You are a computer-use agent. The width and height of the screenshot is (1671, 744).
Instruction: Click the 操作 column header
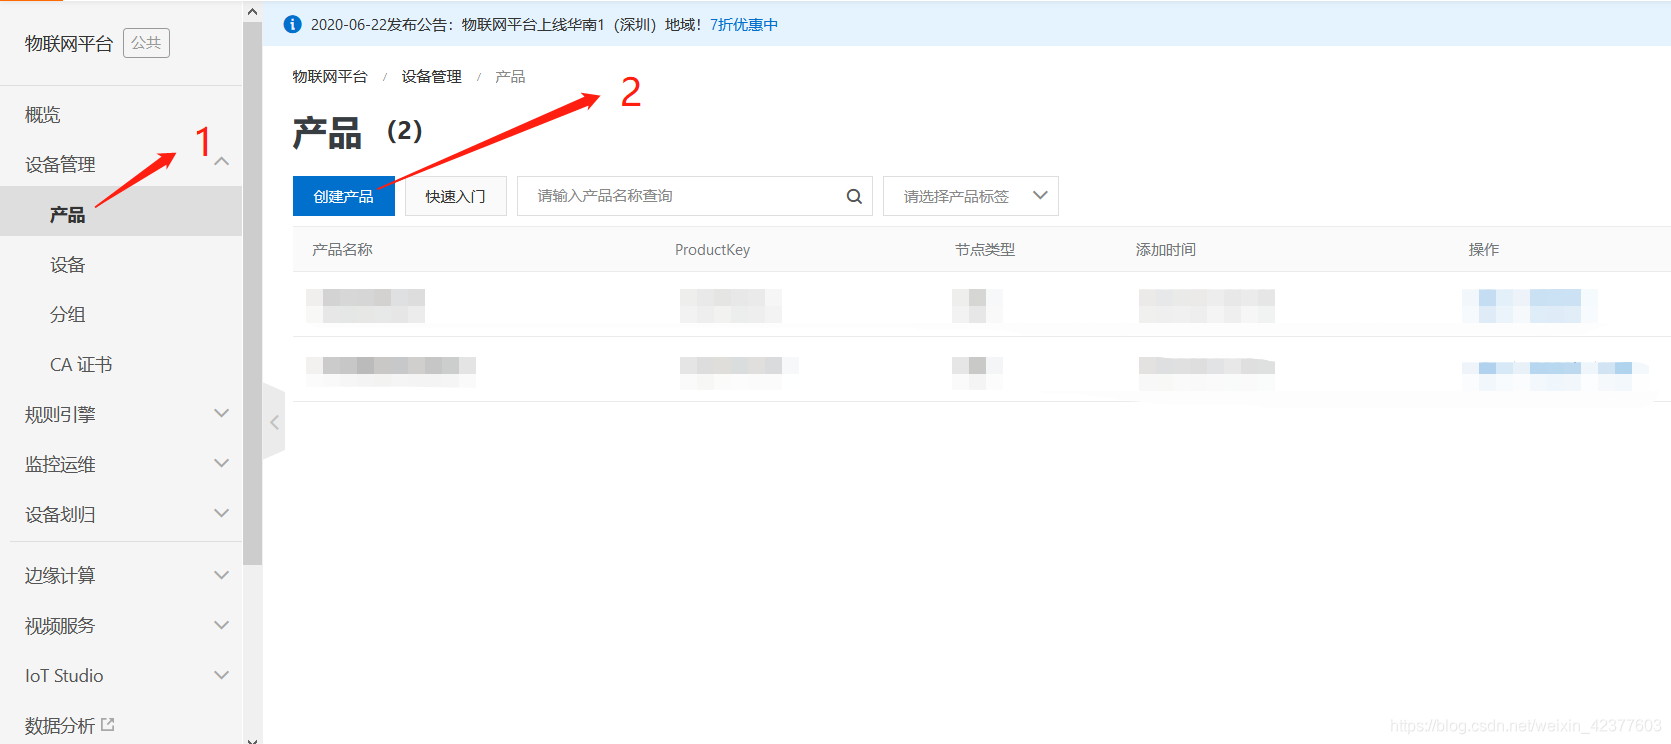[x=1484, y=250]
